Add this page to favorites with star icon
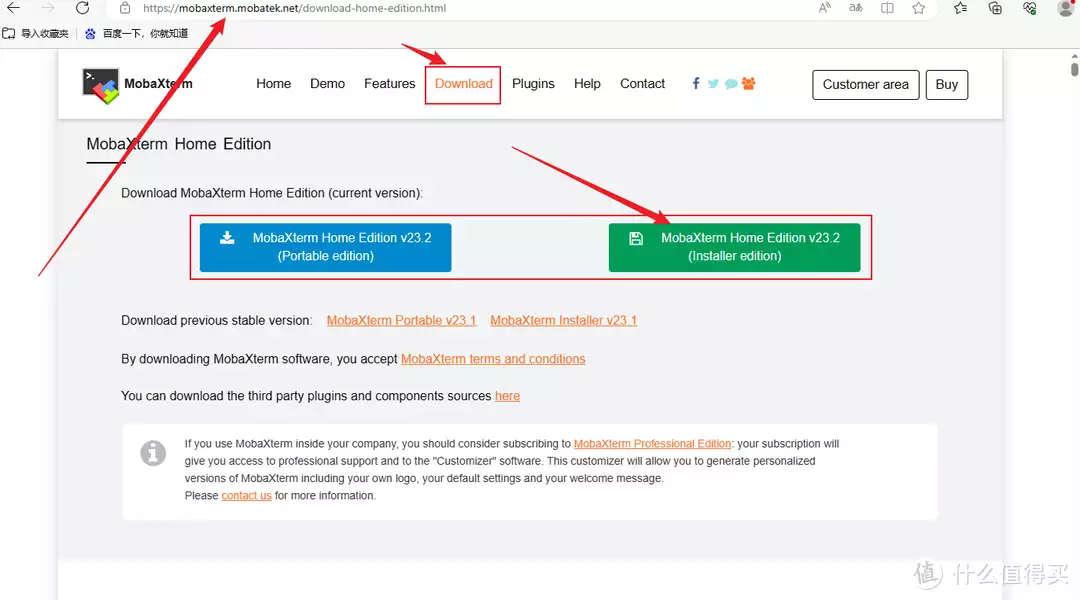 point(919,8)
